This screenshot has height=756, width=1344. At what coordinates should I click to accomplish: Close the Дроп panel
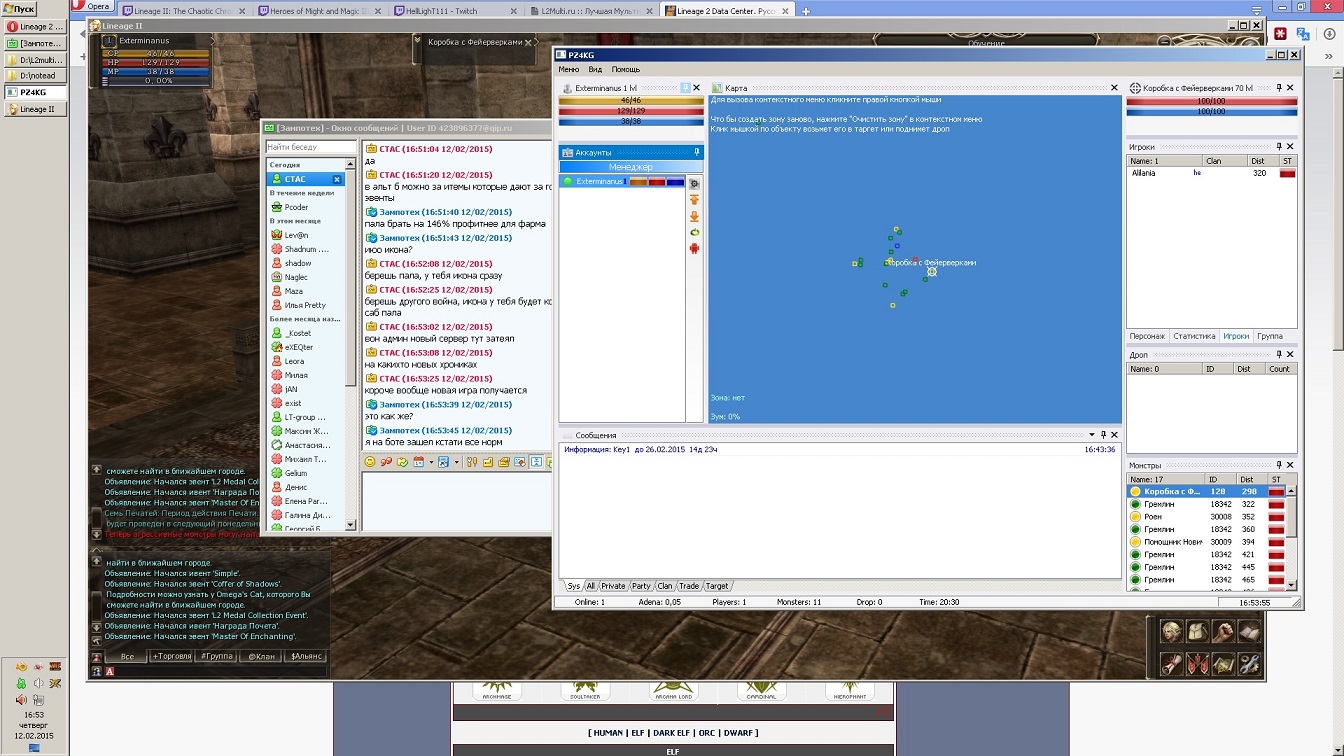click(1291, 354)
